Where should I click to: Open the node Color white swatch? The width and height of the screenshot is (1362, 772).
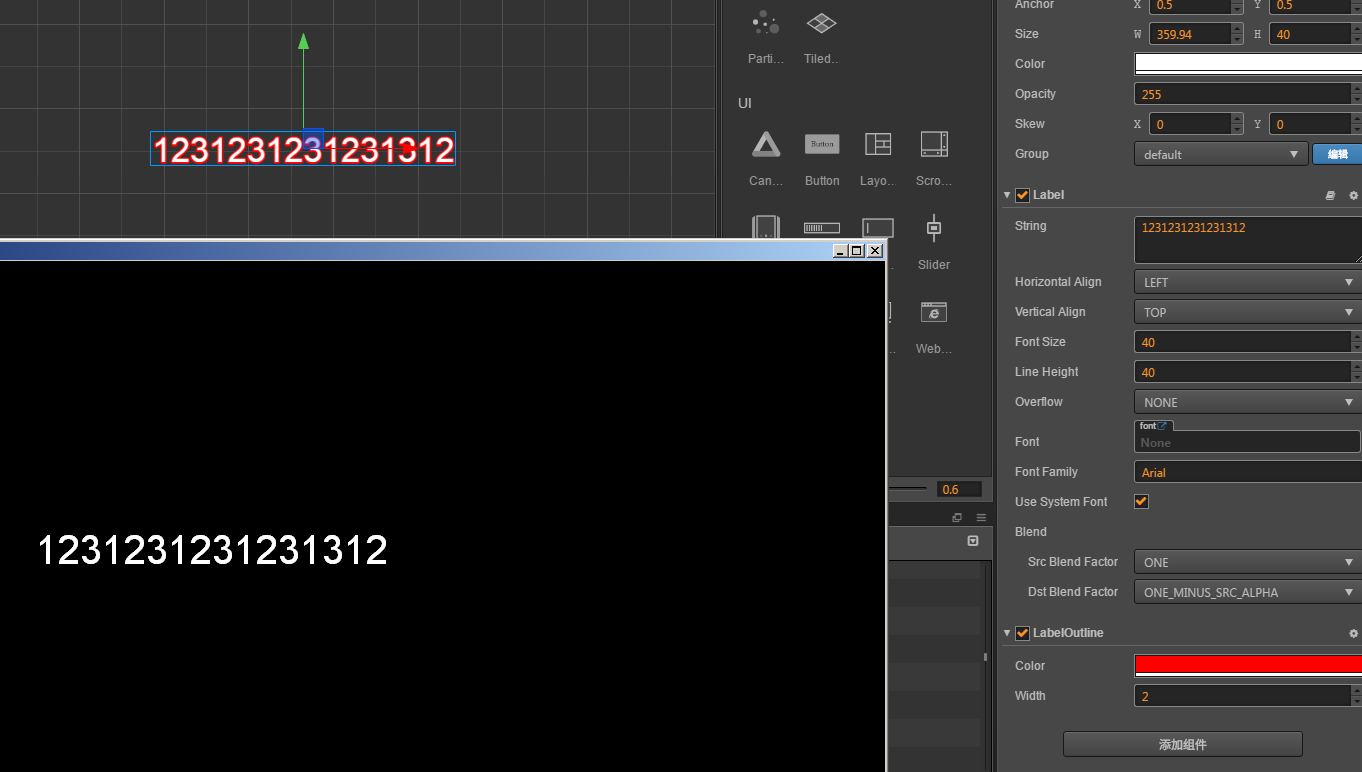point(1248,63)
